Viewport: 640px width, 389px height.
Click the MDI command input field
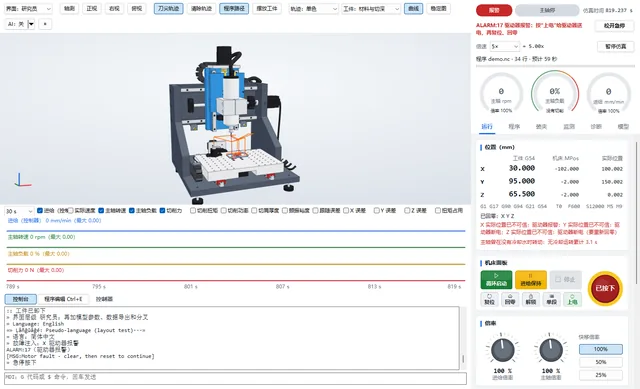236,378
